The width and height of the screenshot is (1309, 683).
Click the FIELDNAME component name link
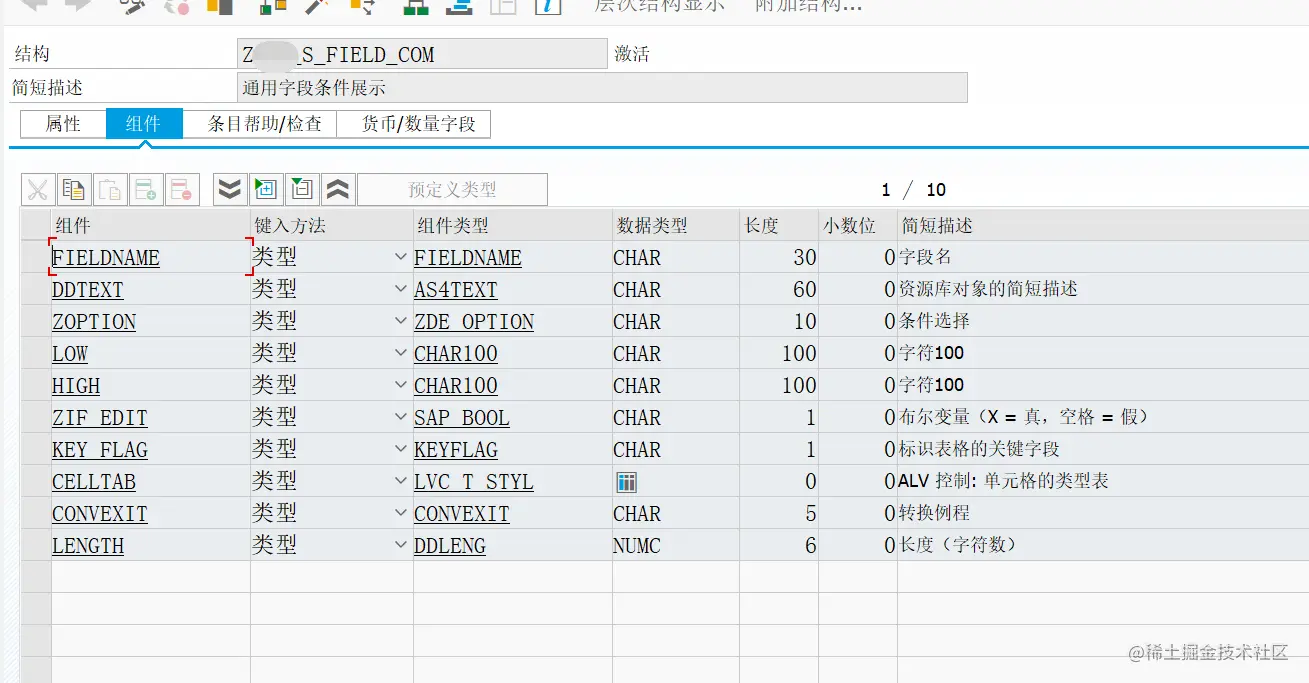(x=106, y=258)
